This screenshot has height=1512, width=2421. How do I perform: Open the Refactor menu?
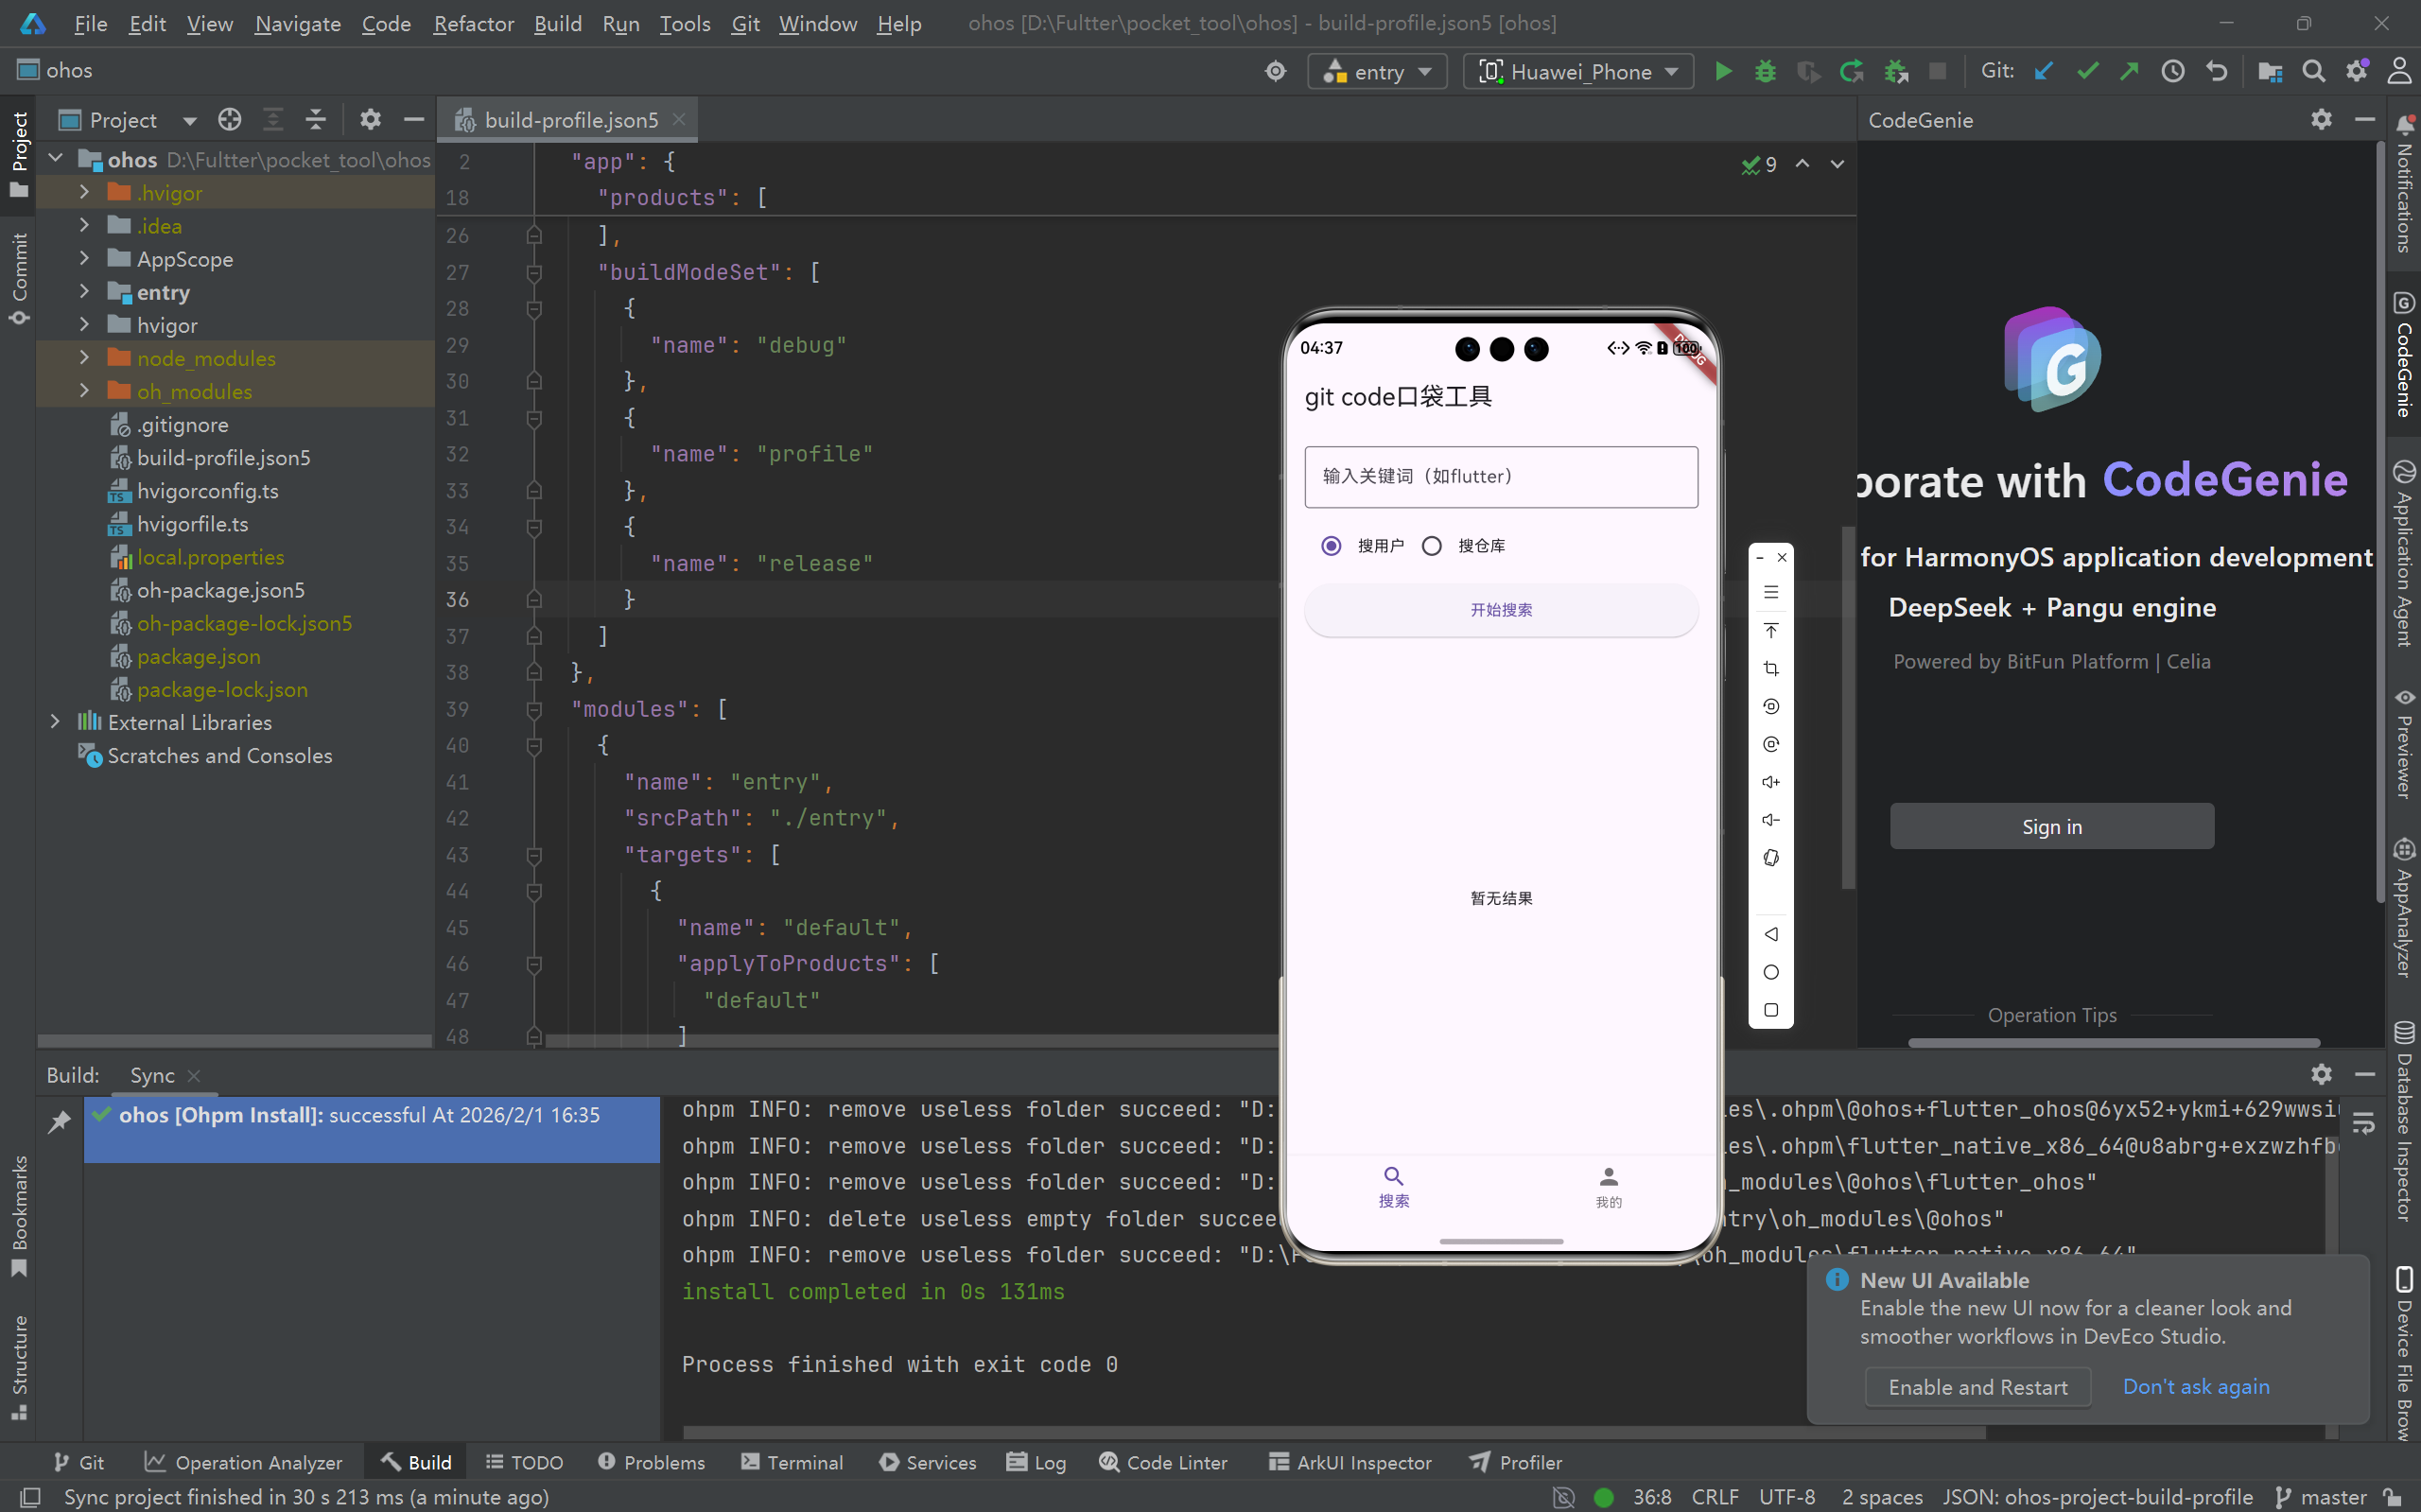point(473,23)
